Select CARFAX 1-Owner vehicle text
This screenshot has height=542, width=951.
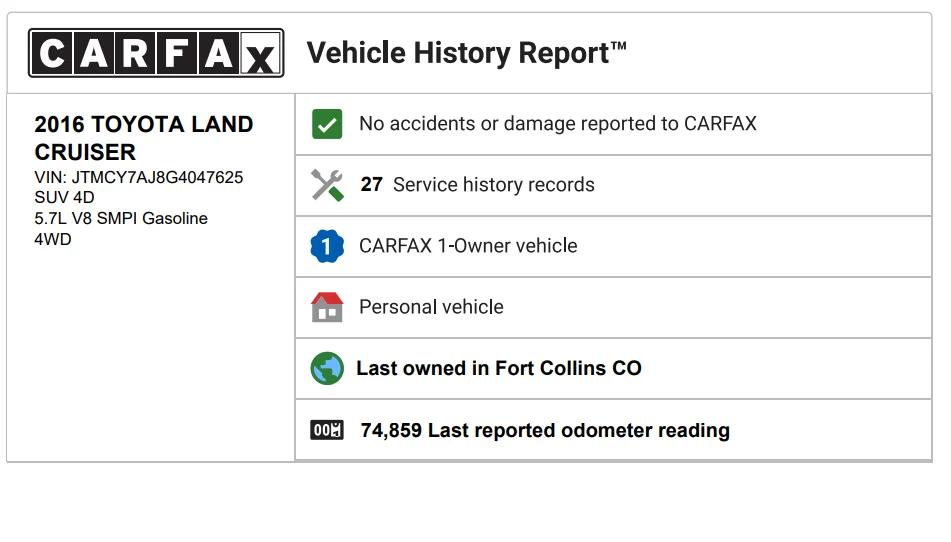tap(468, 246)
